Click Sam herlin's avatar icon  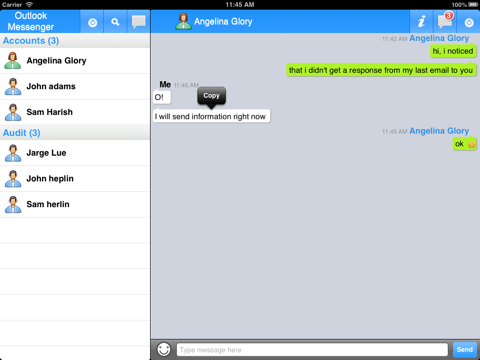pyautogui.click(x=13, y=204)
